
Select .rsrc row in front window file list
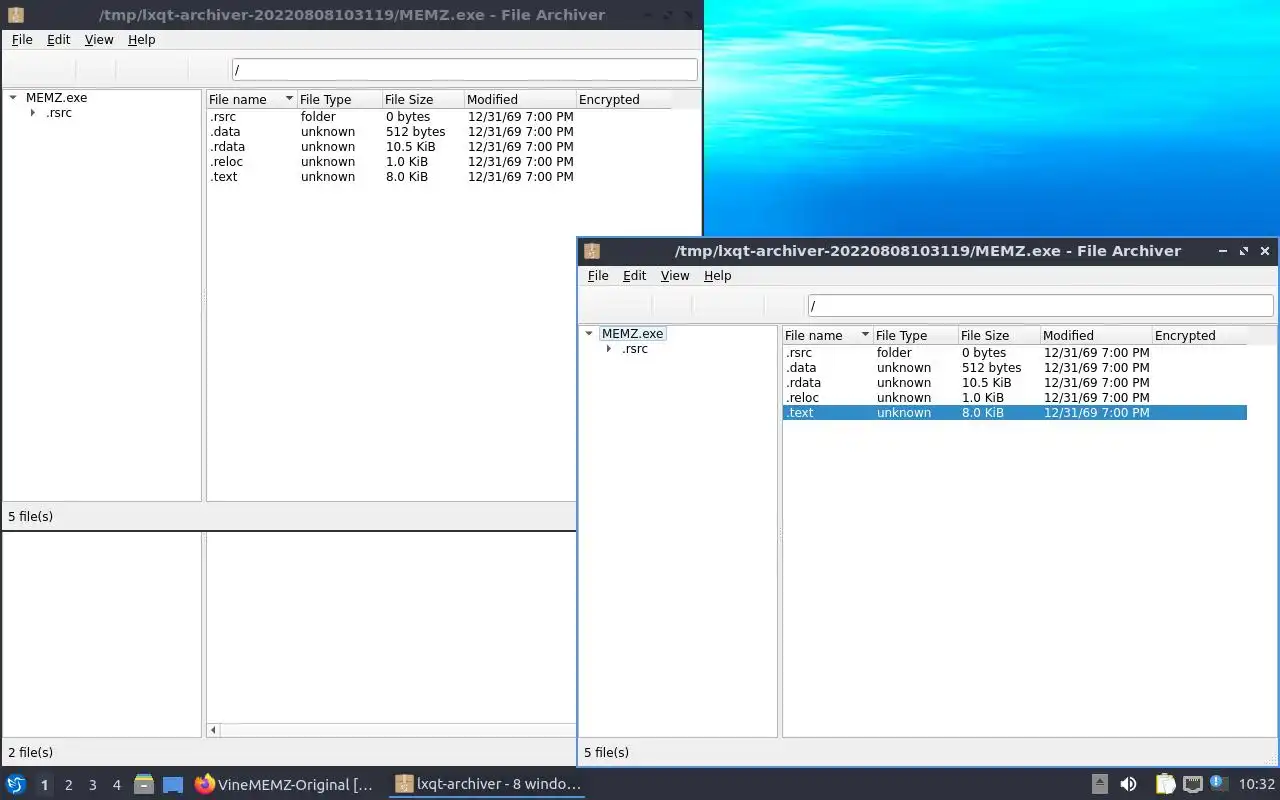(x=1014, y=353)
